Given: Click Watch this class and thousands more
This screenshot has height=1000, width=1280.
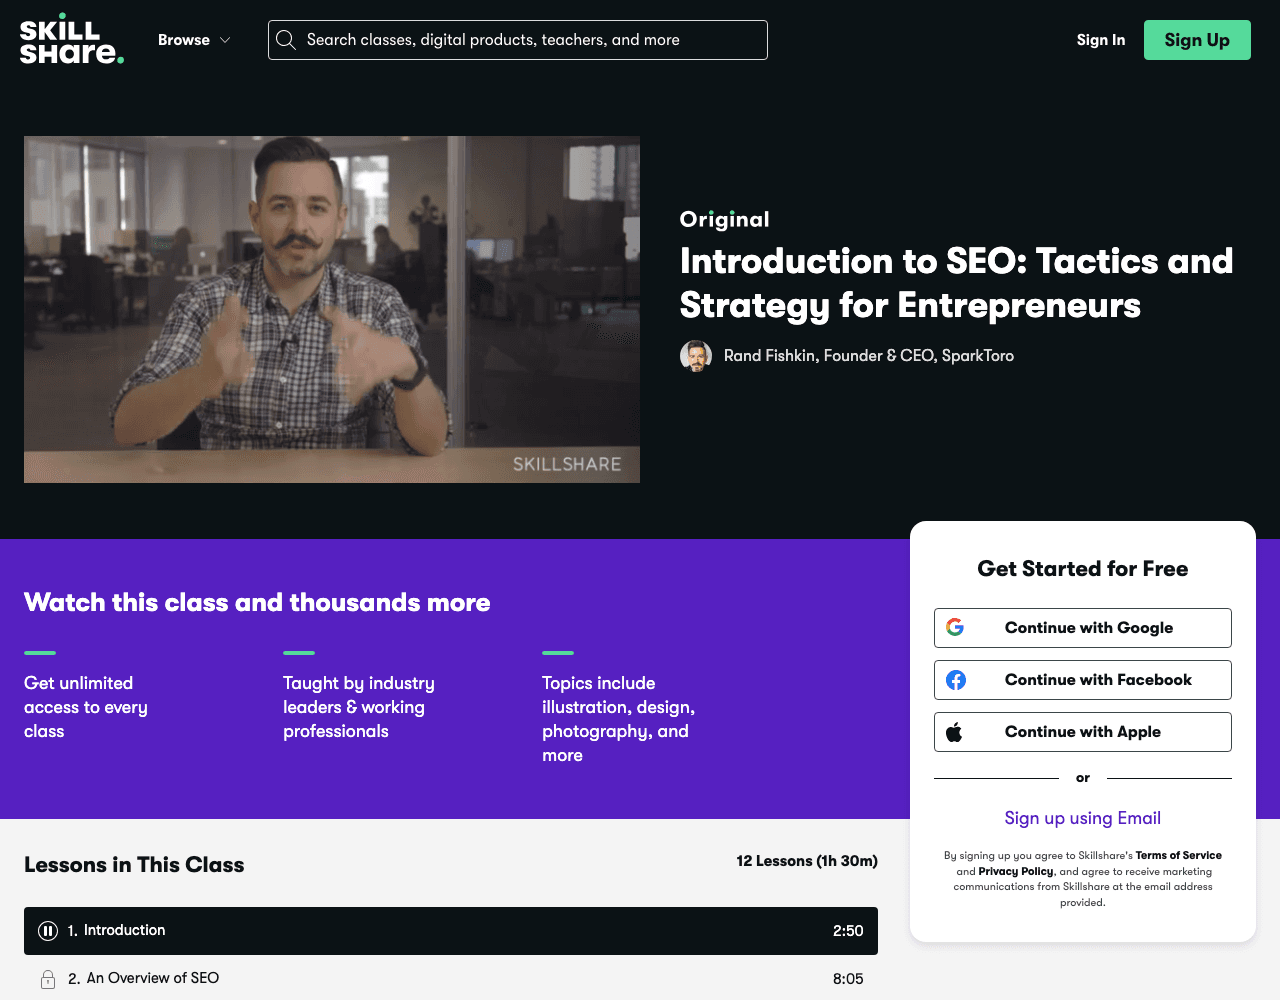Looking at the screenshot, I should point(257,602).
